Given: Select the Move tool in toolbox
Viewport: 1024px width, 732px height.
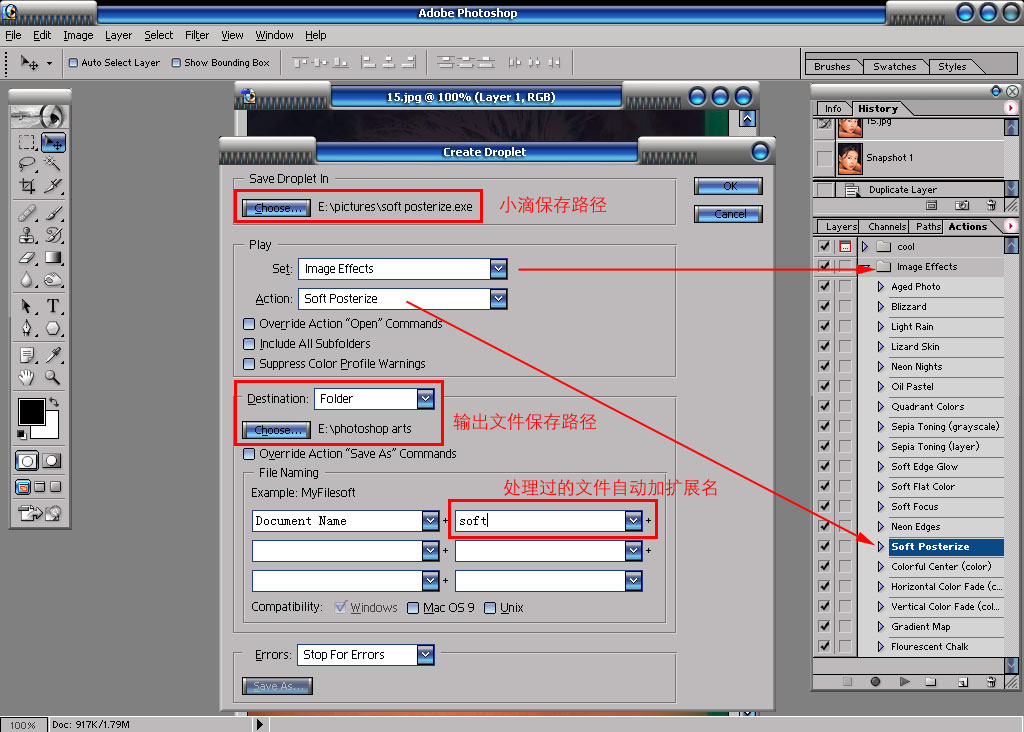Looking at the screenshot, I should [x=53, y=142].
